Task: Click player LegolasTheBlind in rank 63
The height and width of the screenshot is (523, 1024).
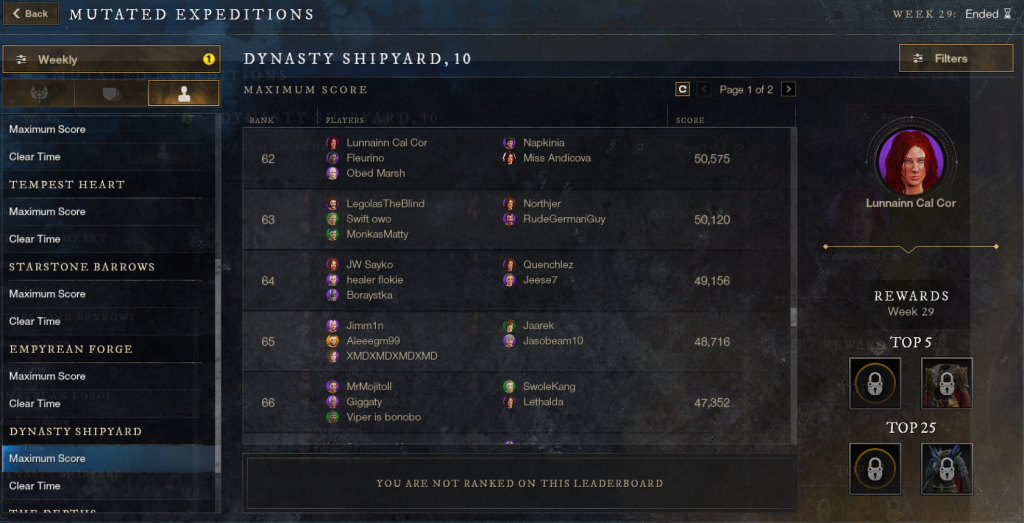Action: (x=385, y=204)
